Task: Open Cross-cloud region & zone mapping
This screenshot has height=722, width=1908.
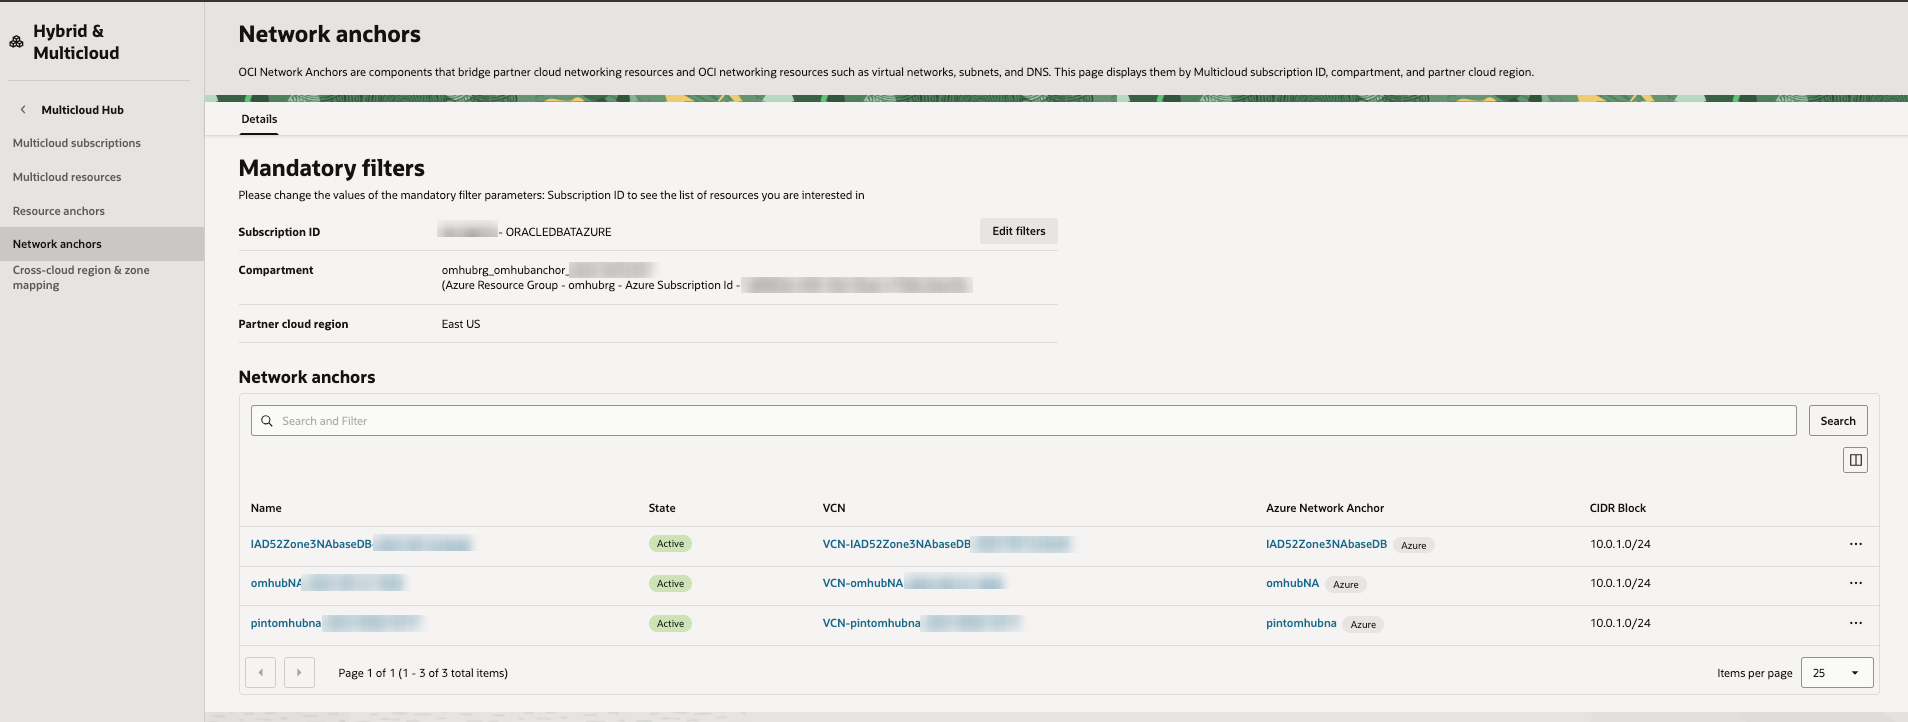Action: (x=81, y=277)
